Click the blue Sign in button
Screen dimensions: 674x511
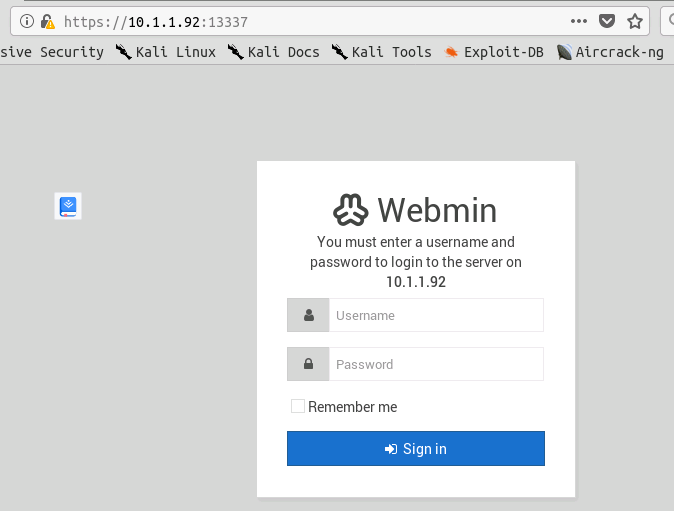[416, 448]
